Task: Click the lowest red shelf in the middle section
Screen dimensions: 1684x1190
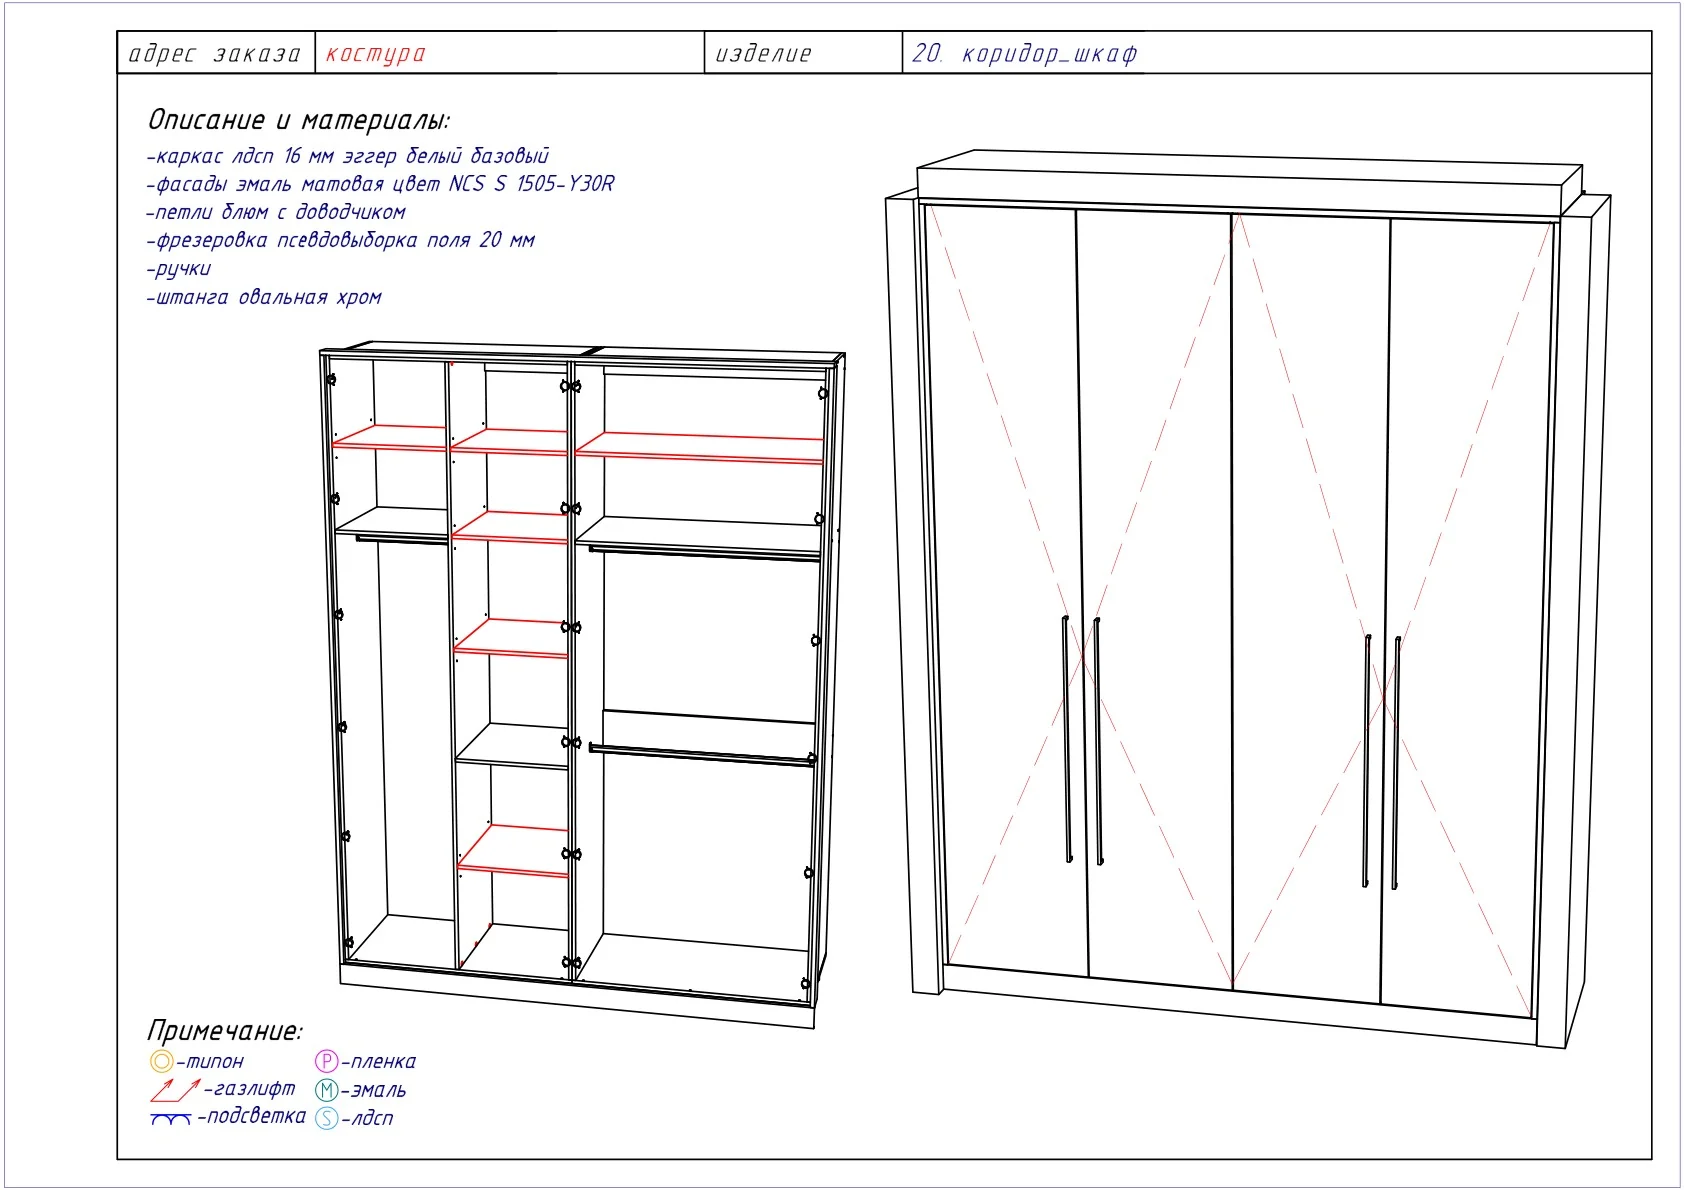Action: (x=513, y=851)
